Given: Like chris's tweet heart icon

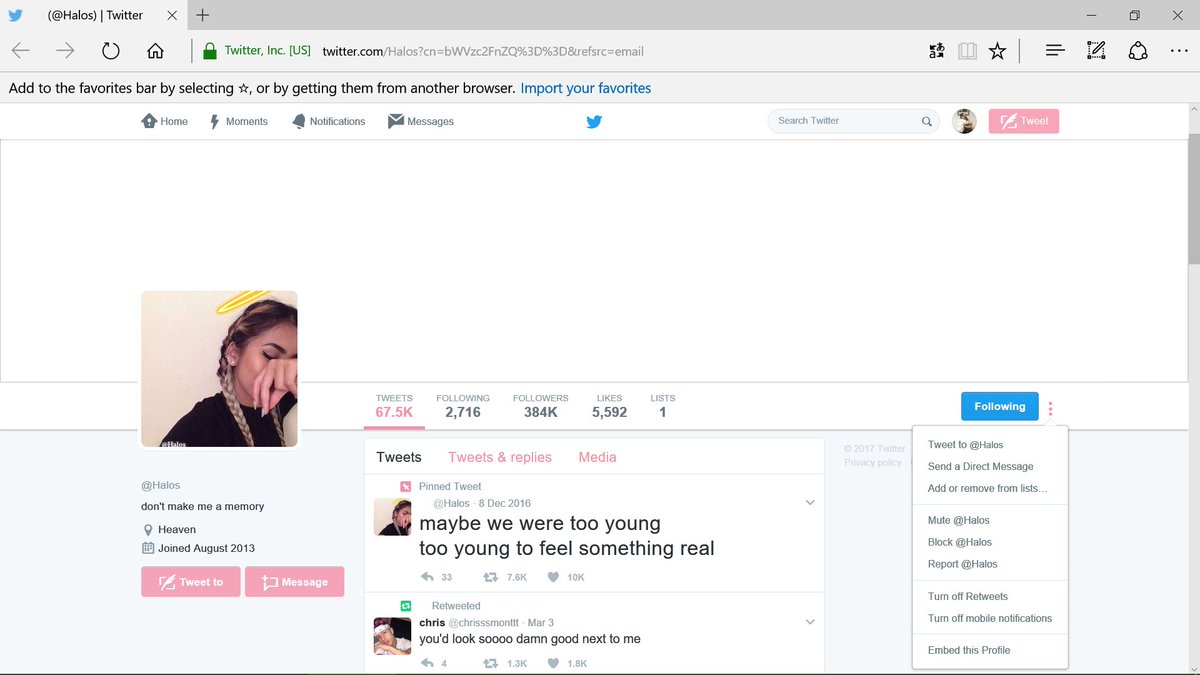Looking at the screenshot, I should [552, 663].
